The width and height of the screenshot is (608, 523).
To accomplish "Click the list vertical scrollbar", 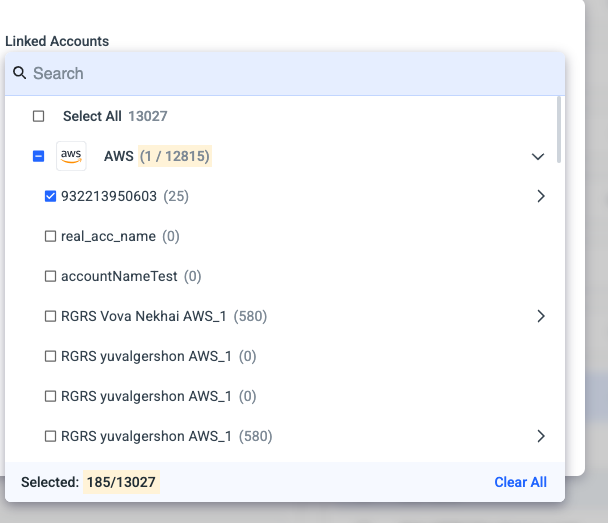I will pos(559,129).
